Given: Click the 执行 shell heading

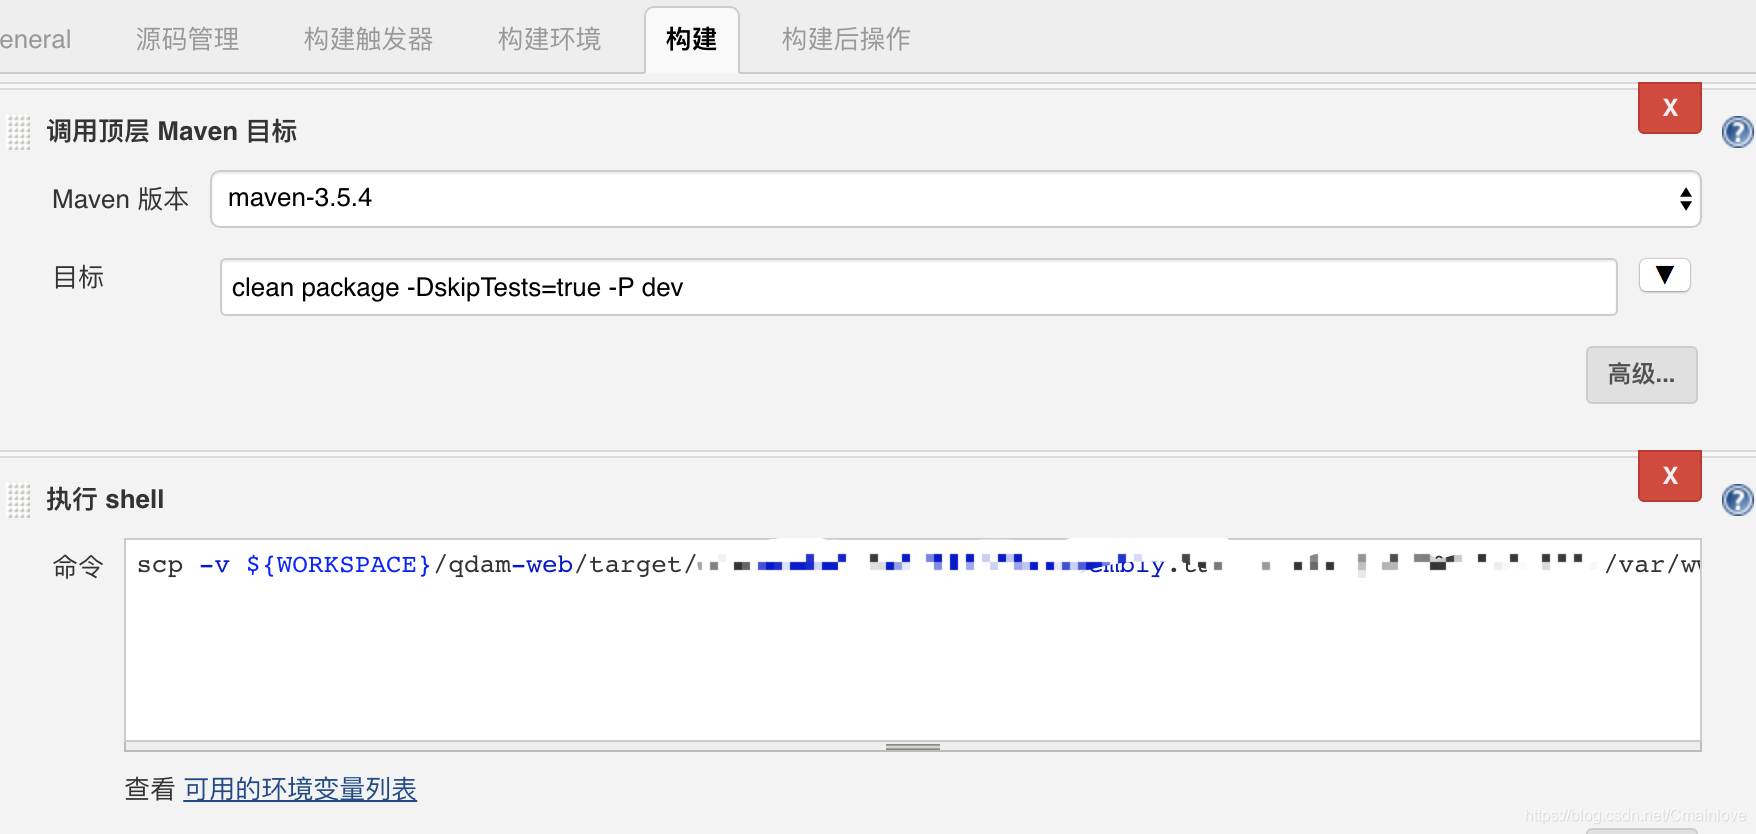Looking at the screenshot, I should coord(105,499).
